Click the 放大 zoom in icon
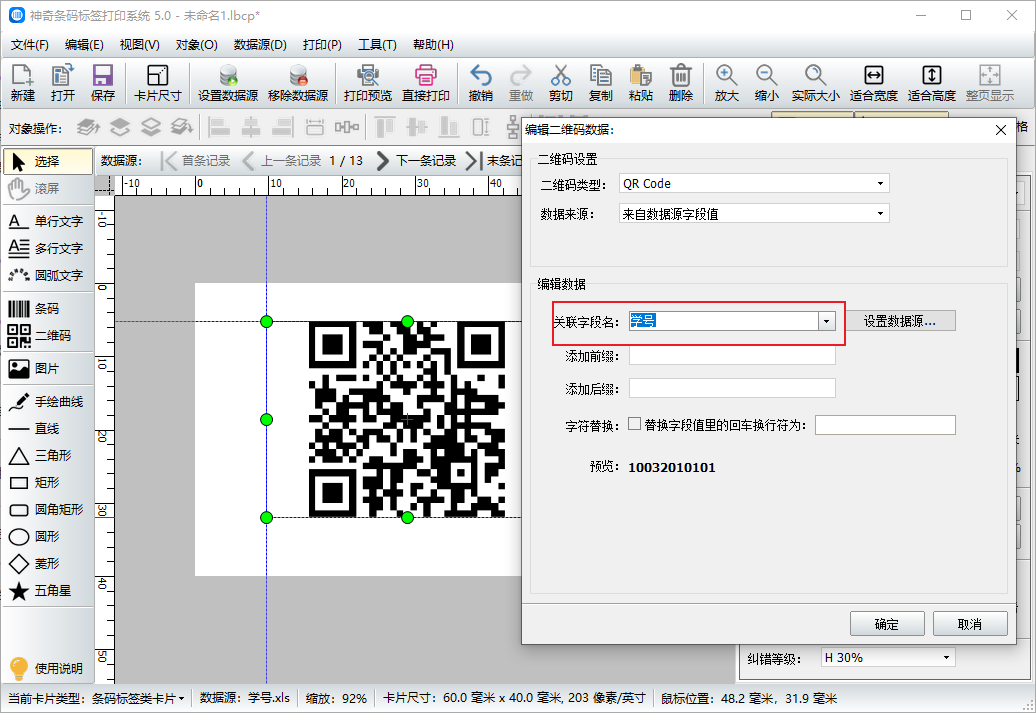 click(726, 82)
